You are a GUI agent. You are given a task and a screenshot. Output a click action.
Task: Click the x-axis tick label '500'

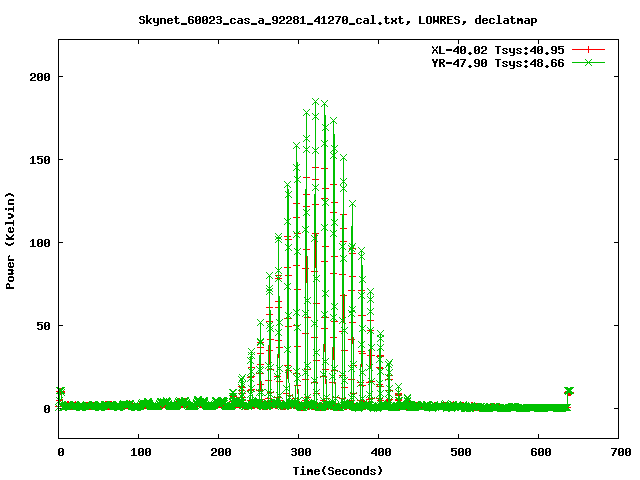(461, 452)
